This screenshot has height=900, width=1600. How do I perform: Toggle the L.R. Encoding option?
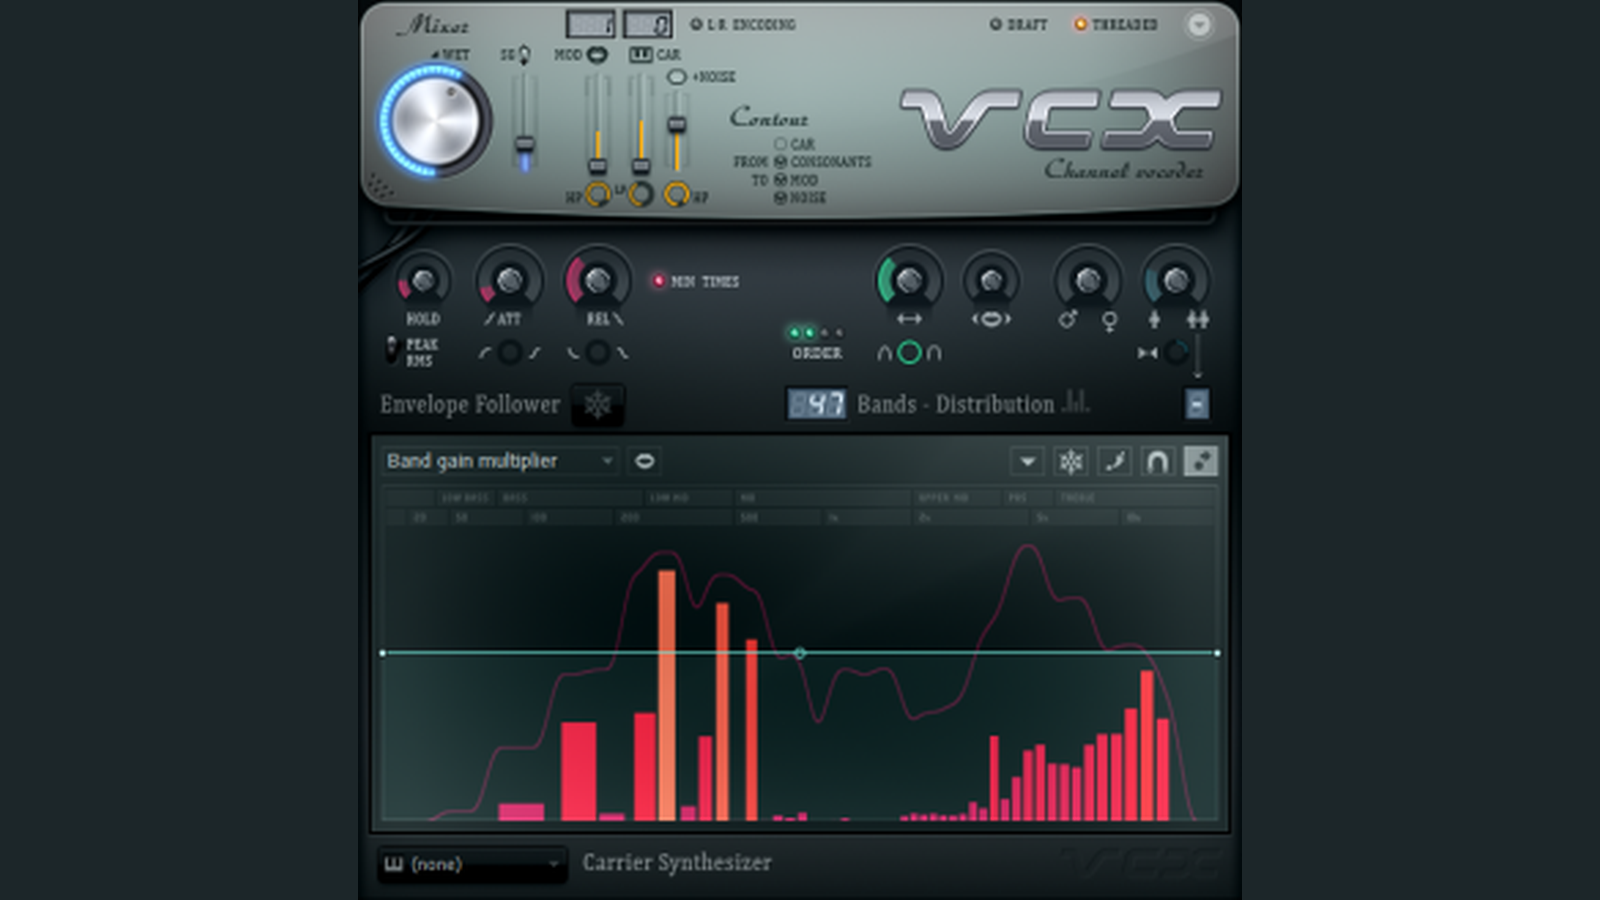(x=697, y=24)
